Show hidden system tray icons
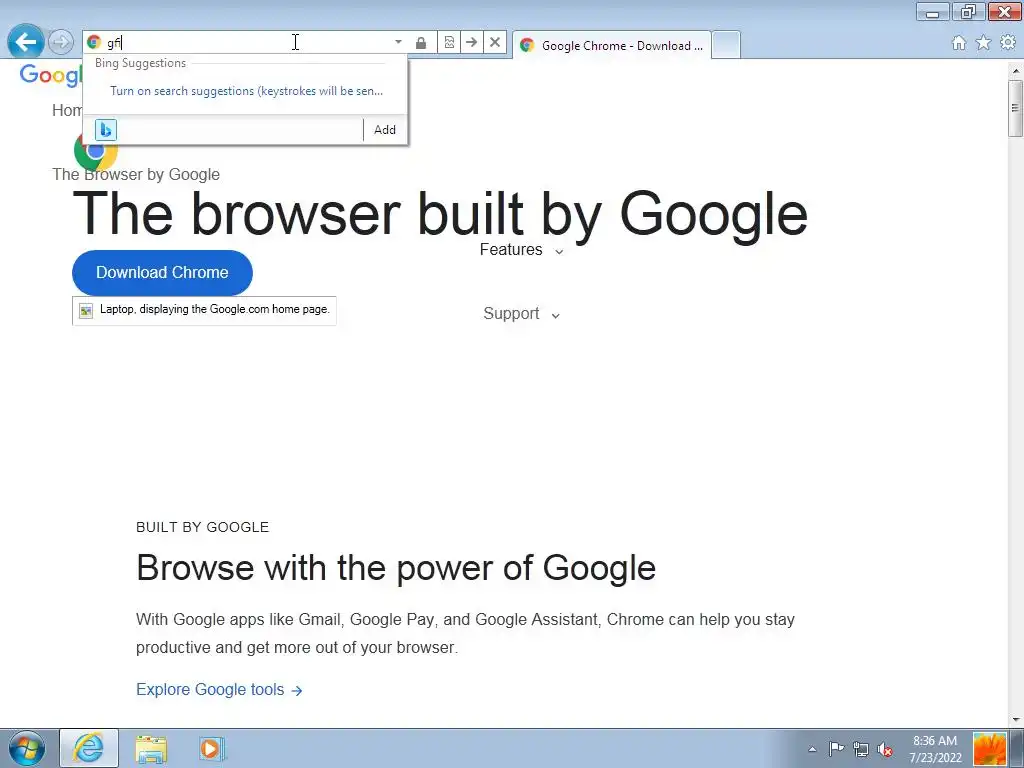 [812, 750]
